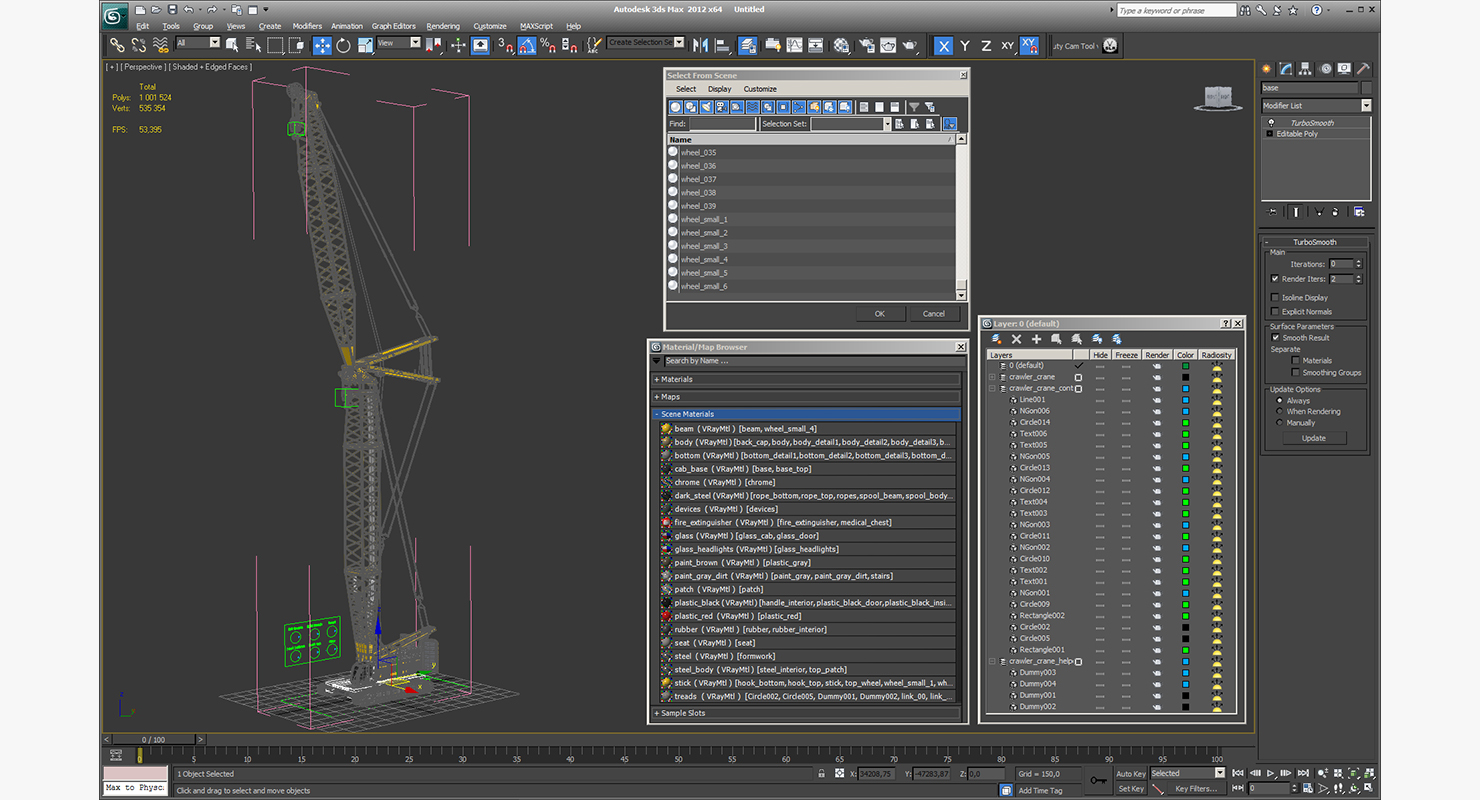Toggle the Angle Snap tool
The height and width of the screenshot is (800, 1480).
tap(527, 46)
